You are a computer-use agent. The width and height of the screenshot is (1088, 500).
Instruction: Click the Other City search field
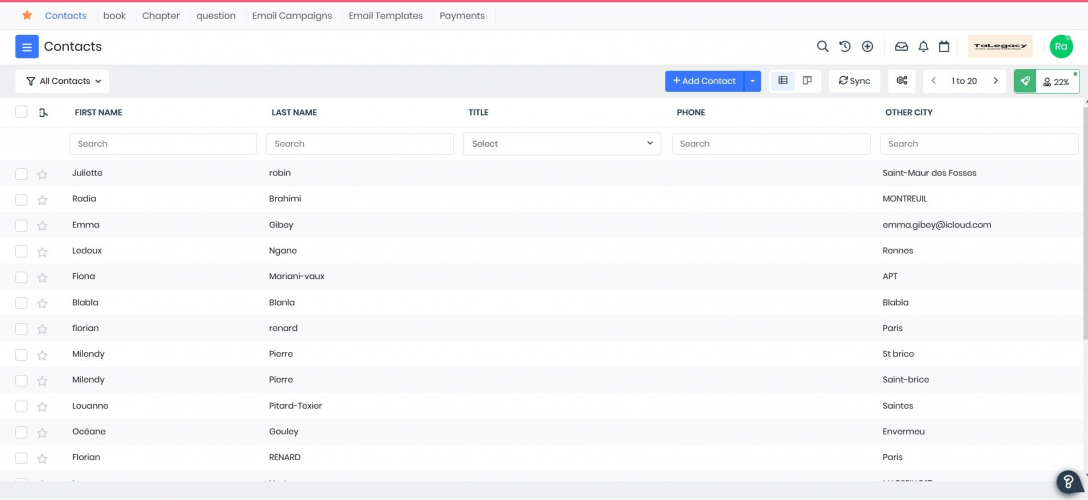(979, 144)
